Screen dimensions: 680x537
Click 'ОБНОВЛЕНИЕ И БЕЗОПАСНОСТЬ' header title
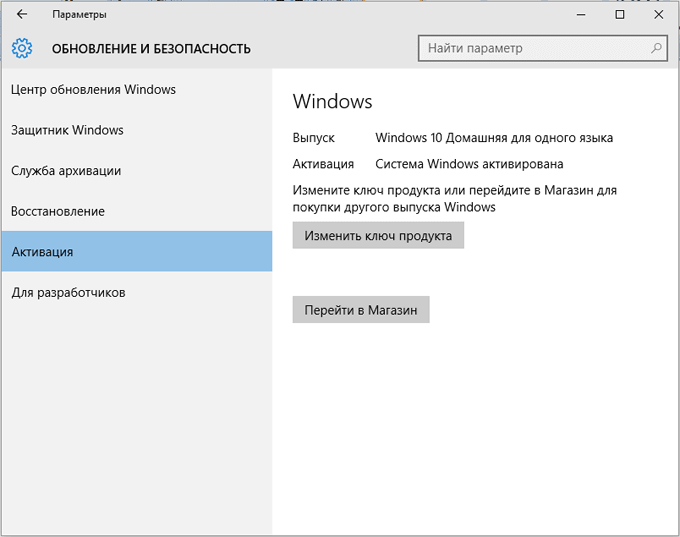pyautogui.click(x=151, y=49)
